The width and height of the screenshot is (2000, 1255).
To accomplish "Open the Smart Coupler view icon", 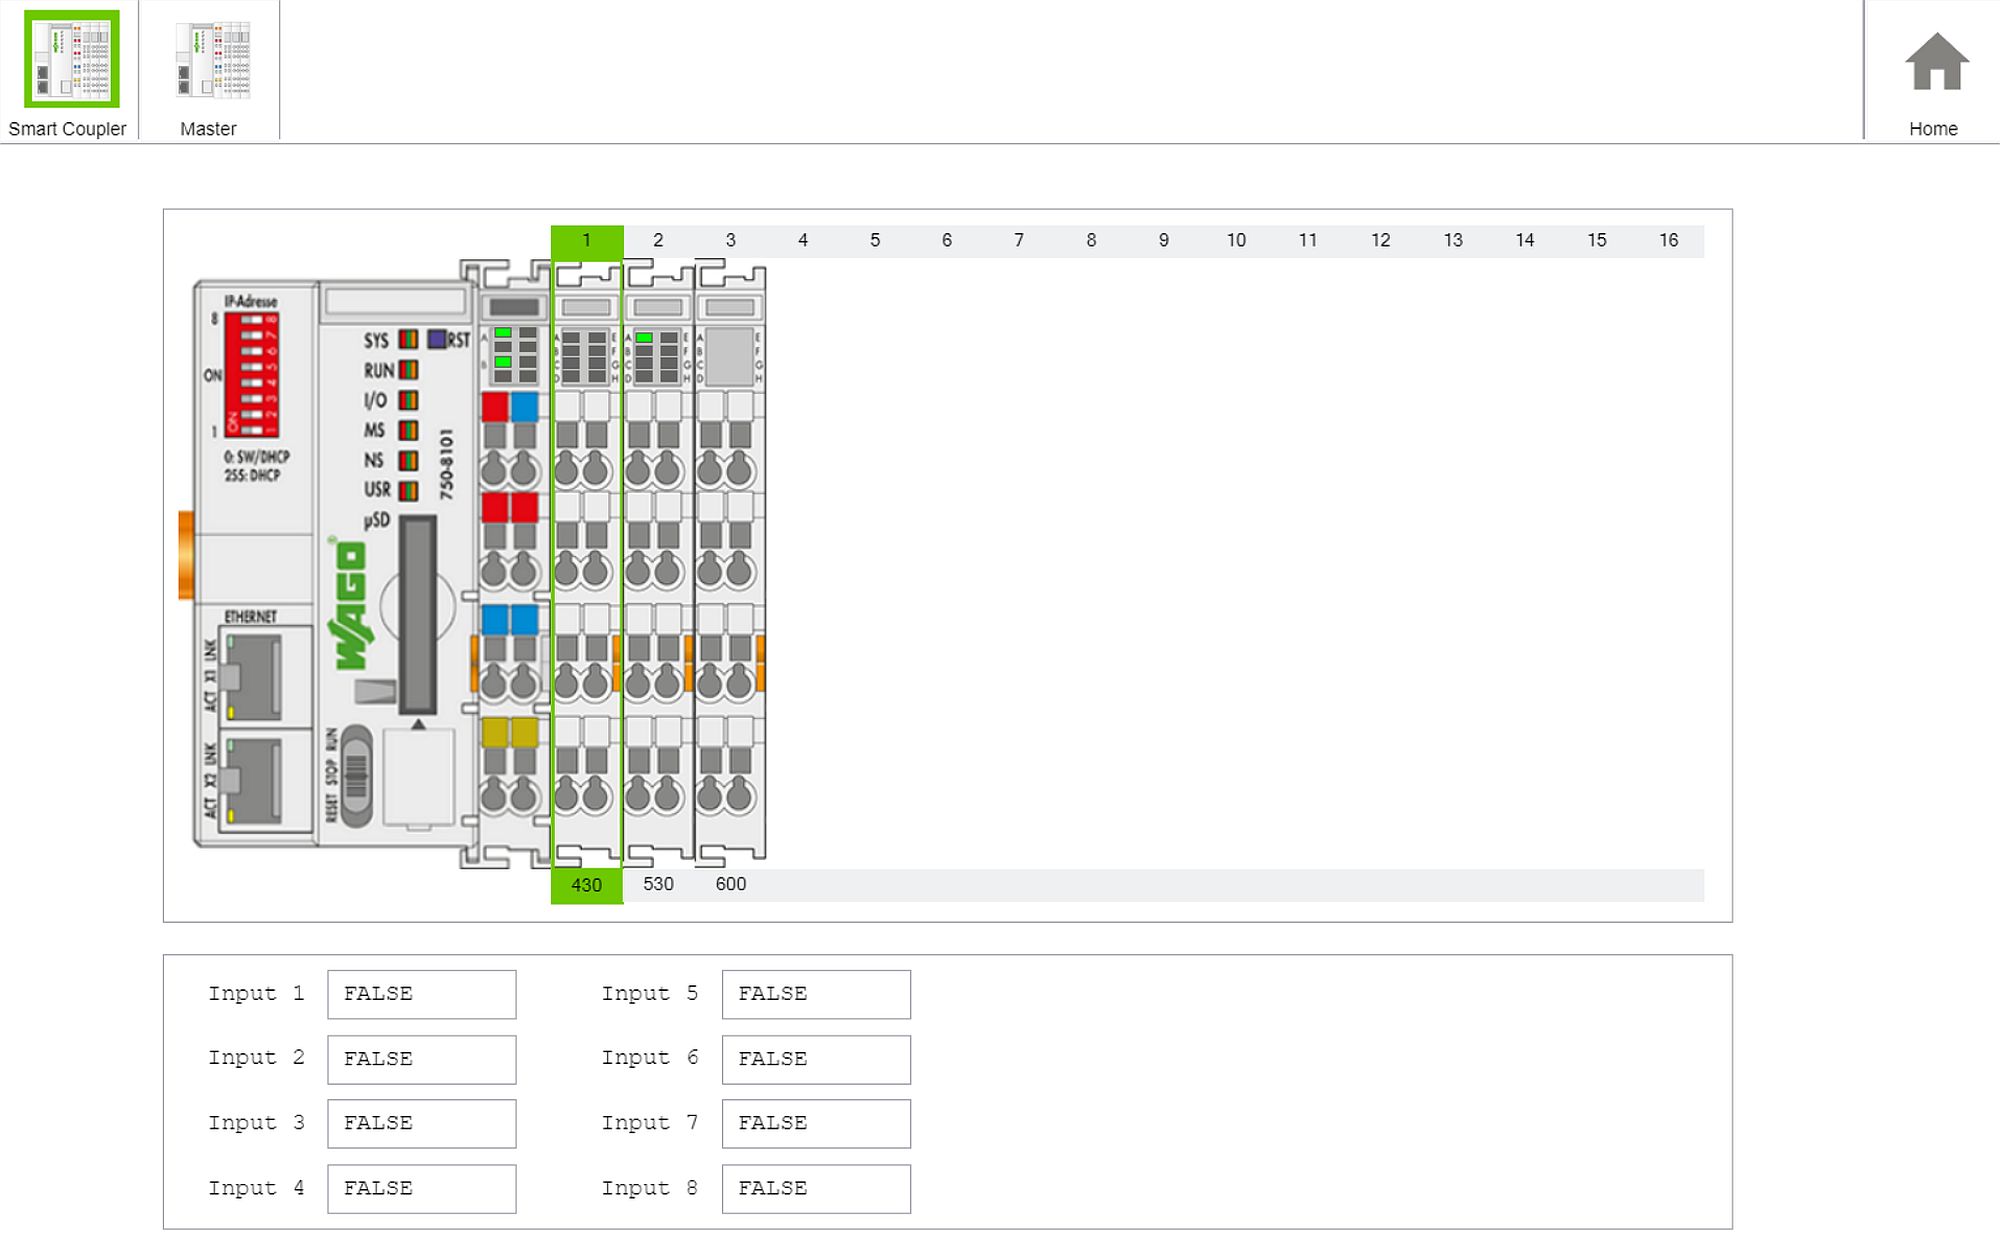I will (x=71, y=58).
